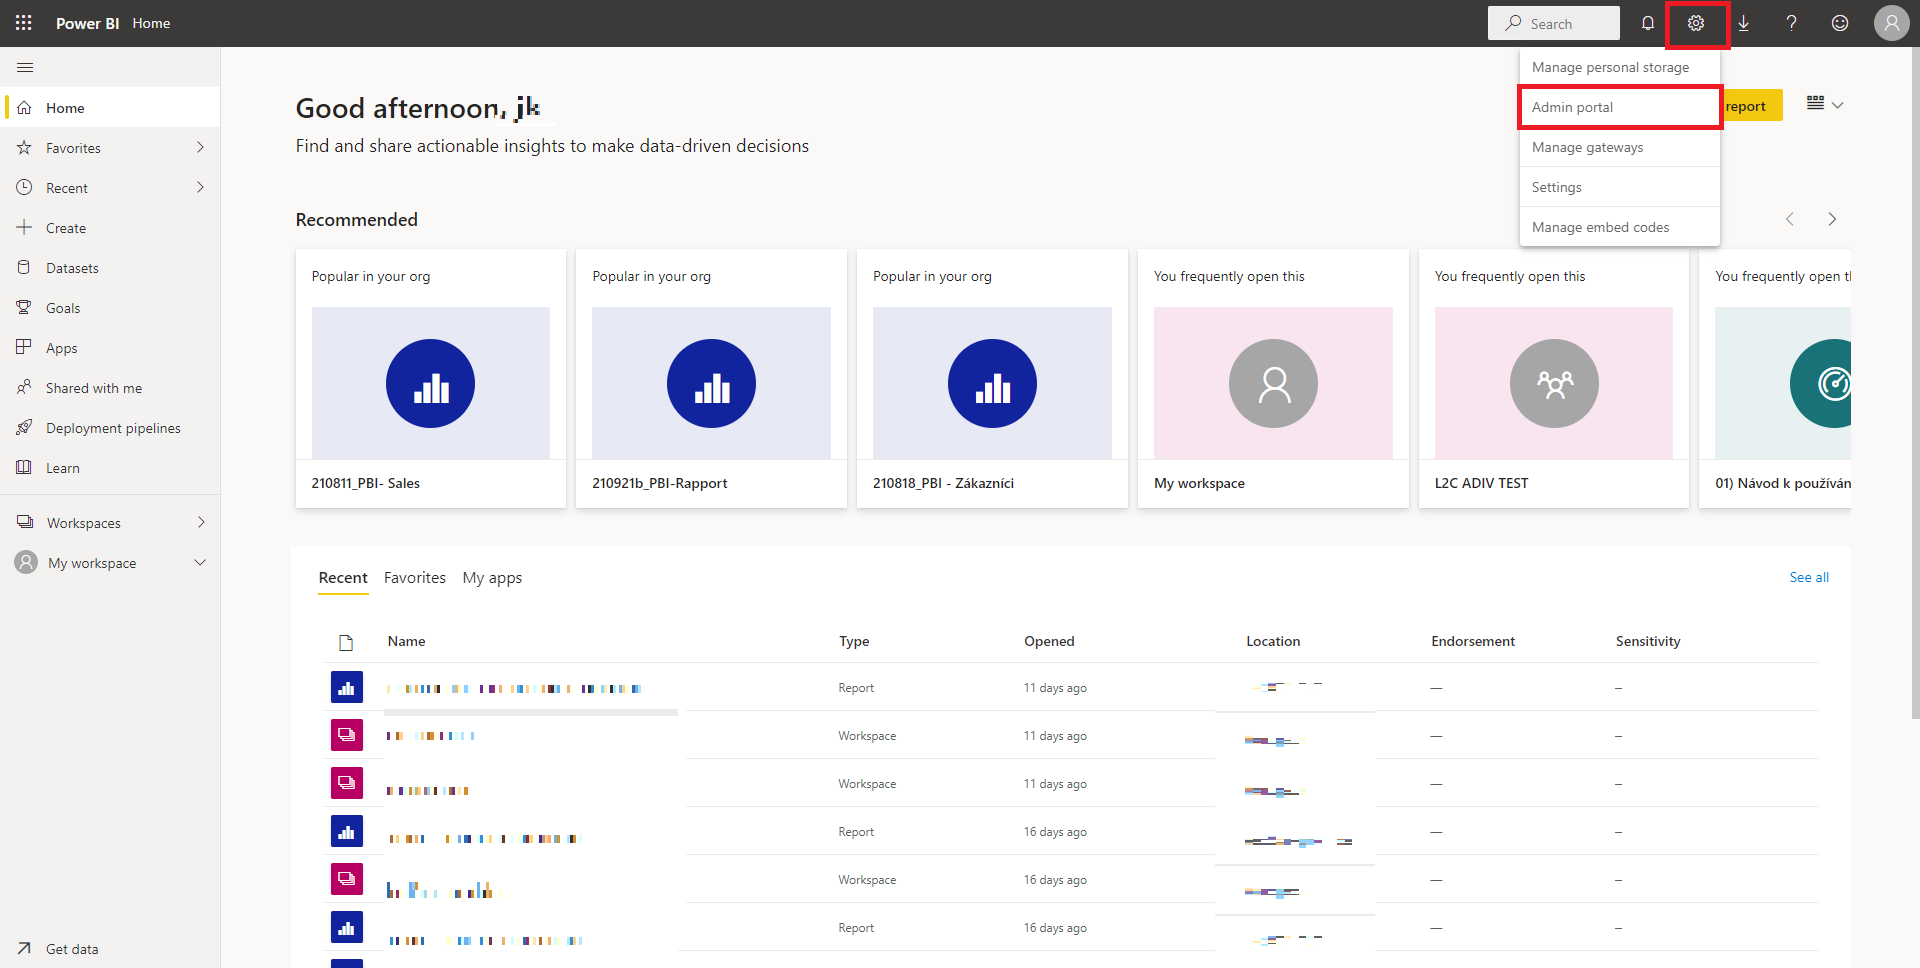Click the feedback smiley face icon
This screenshot has height=968, width=1920.
tap(1839, 23)
